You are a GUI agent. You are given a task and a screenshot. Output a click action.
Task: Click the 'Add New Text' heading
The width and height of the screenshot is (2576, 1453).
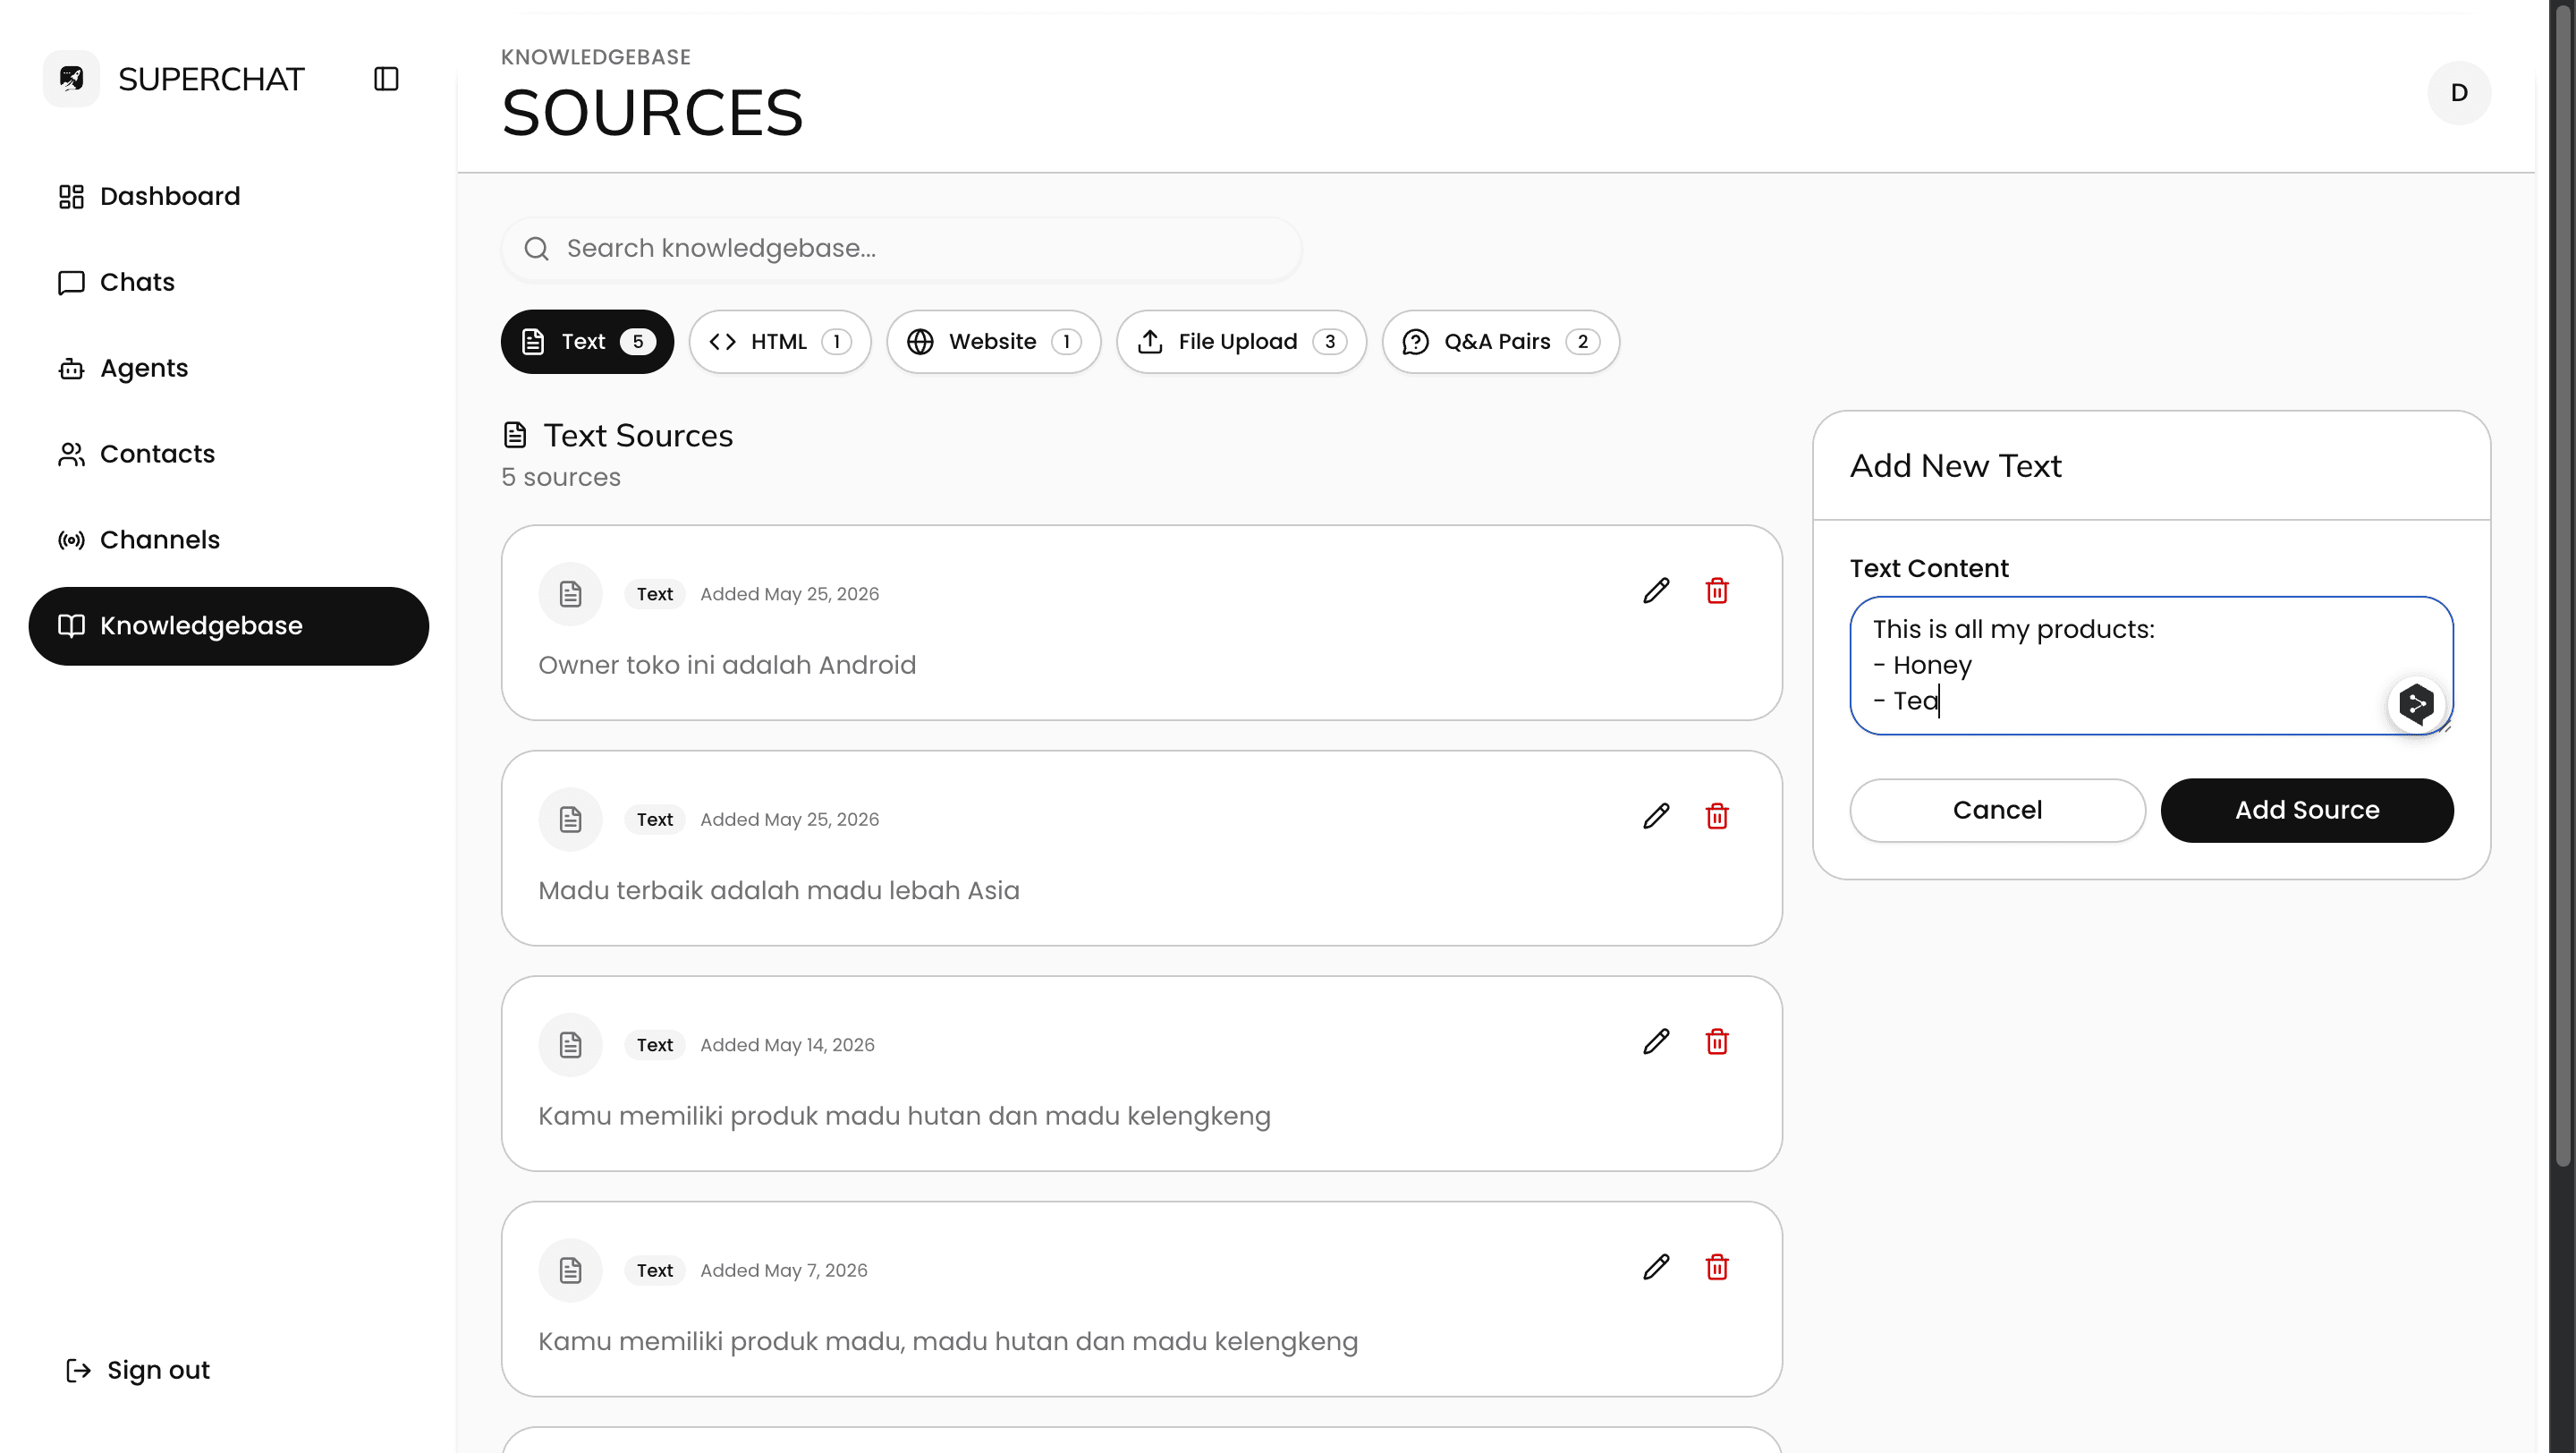click(x=1955, y=466)
